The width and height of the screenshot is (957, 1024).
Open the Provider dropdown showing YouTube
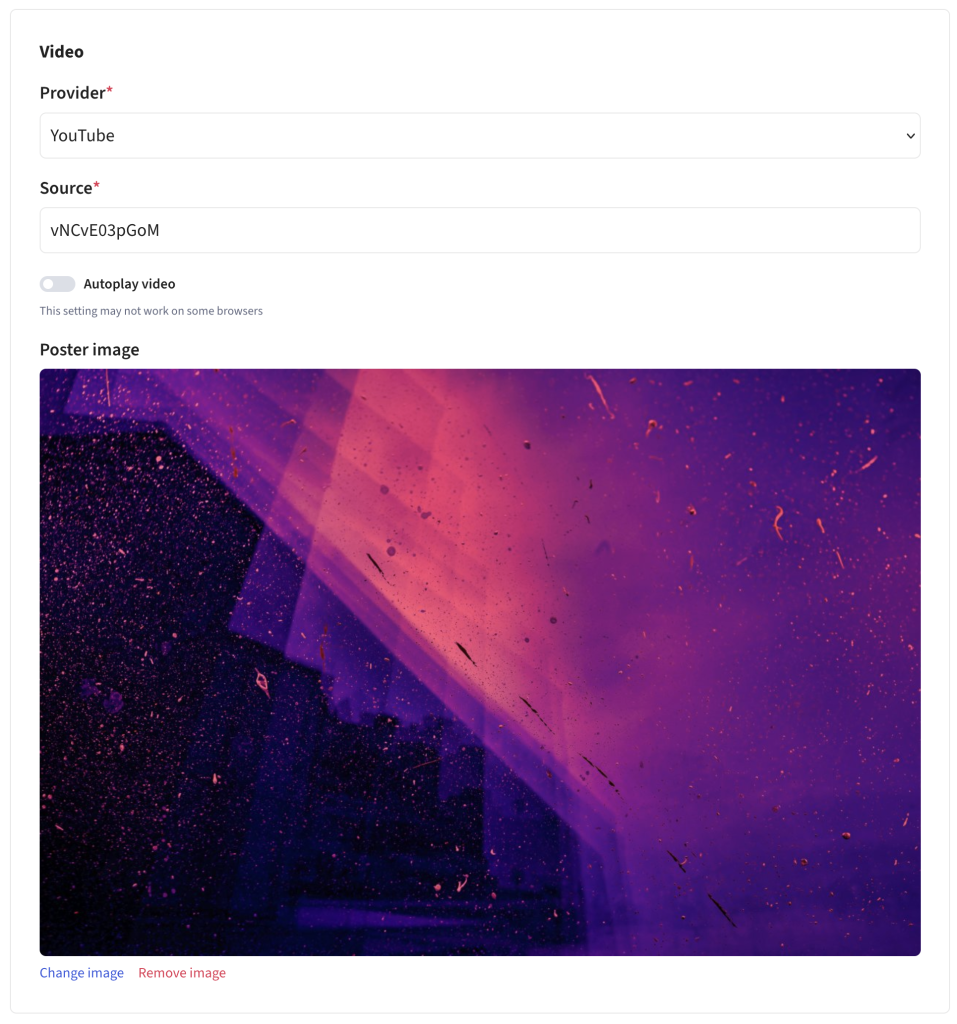click(x=479, y=135)
